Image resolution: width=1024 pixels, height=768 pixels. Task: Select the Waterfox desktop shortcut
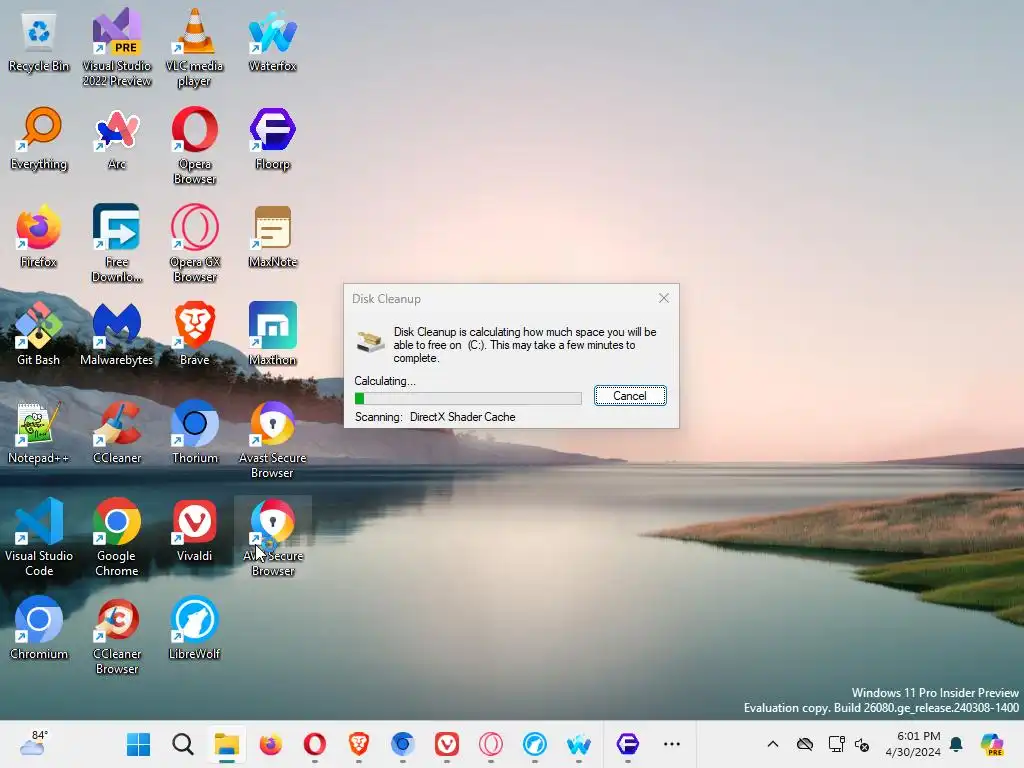pyautogui.click(x=272, y=42)
